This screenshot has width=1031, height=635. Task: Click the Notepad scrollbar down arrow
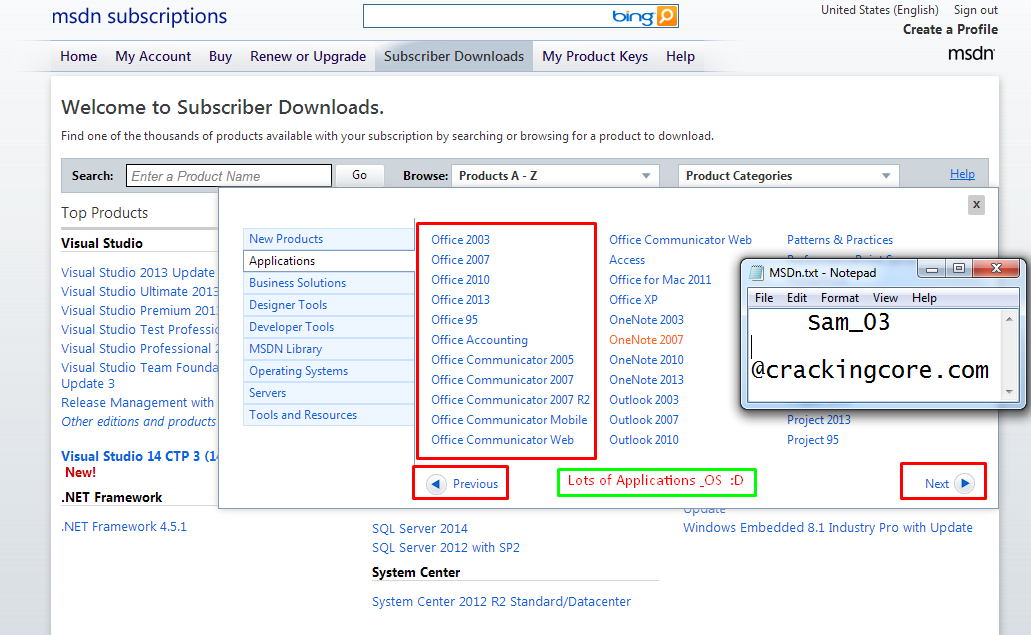click(1009, 392)
